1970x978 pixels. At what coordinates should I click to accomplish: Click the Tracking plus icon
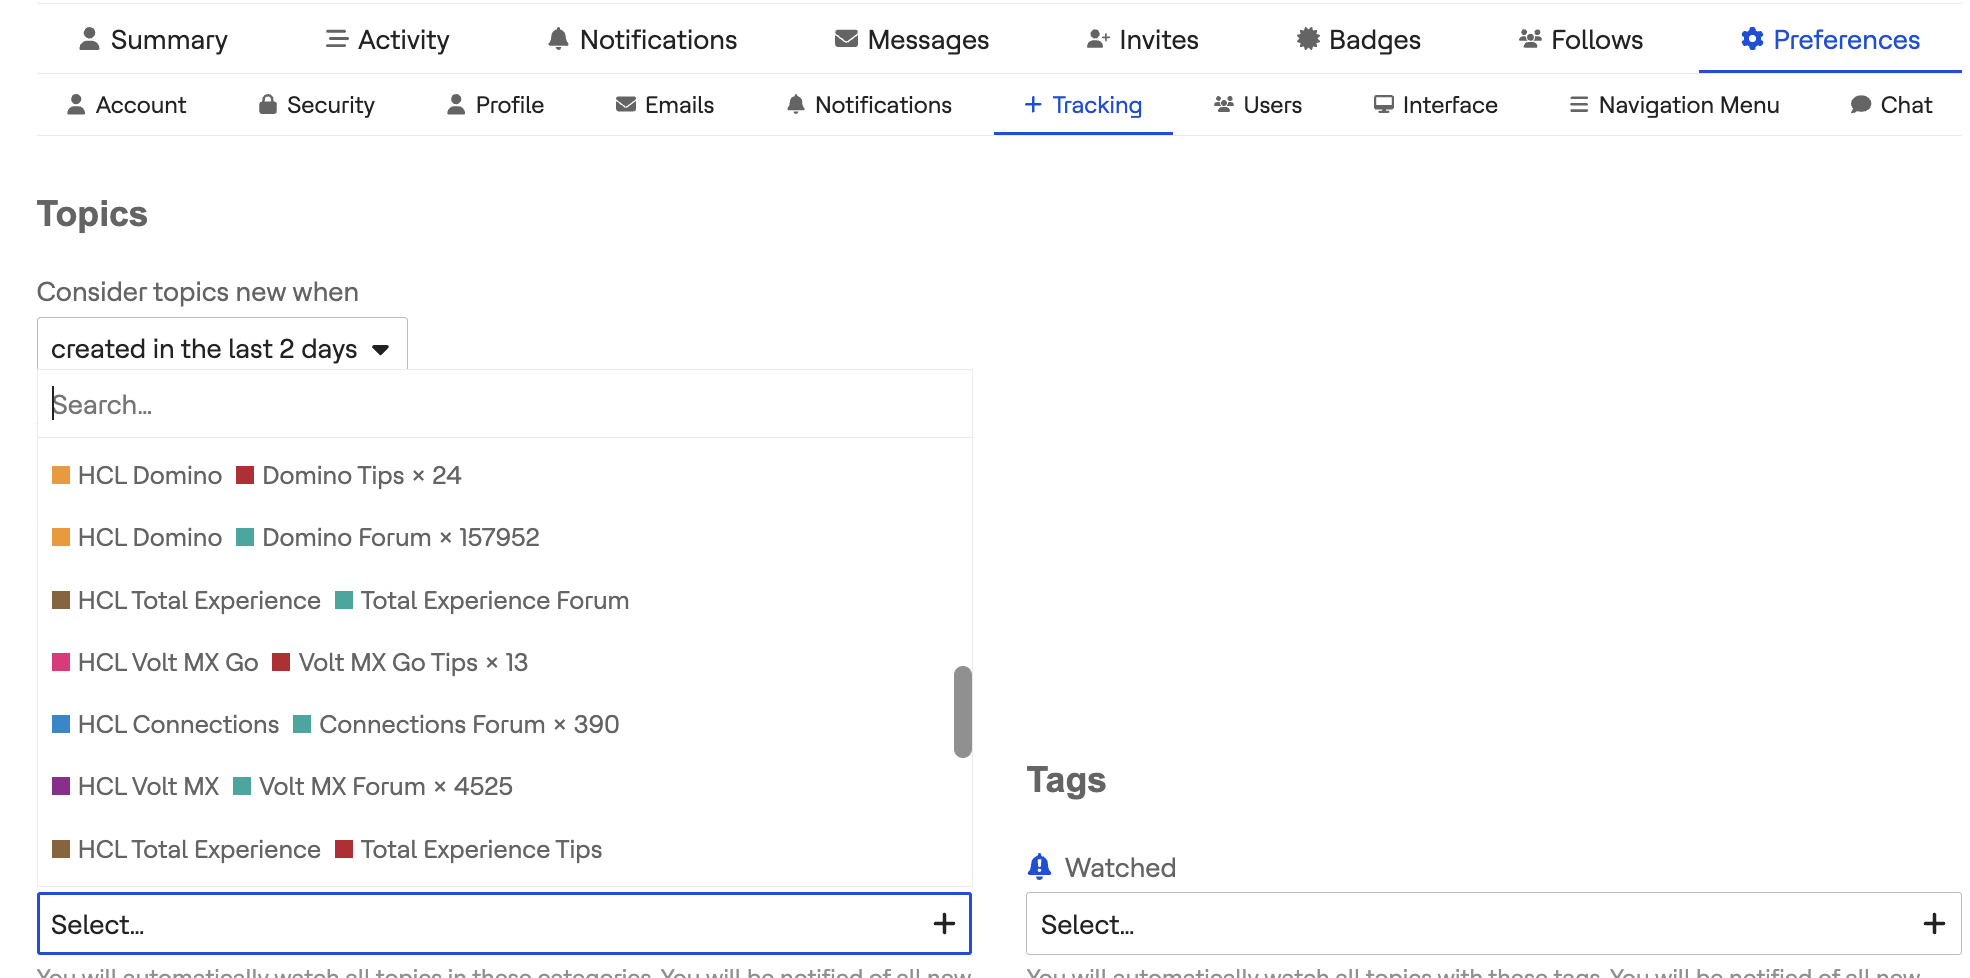click(x=1033, y=105)
